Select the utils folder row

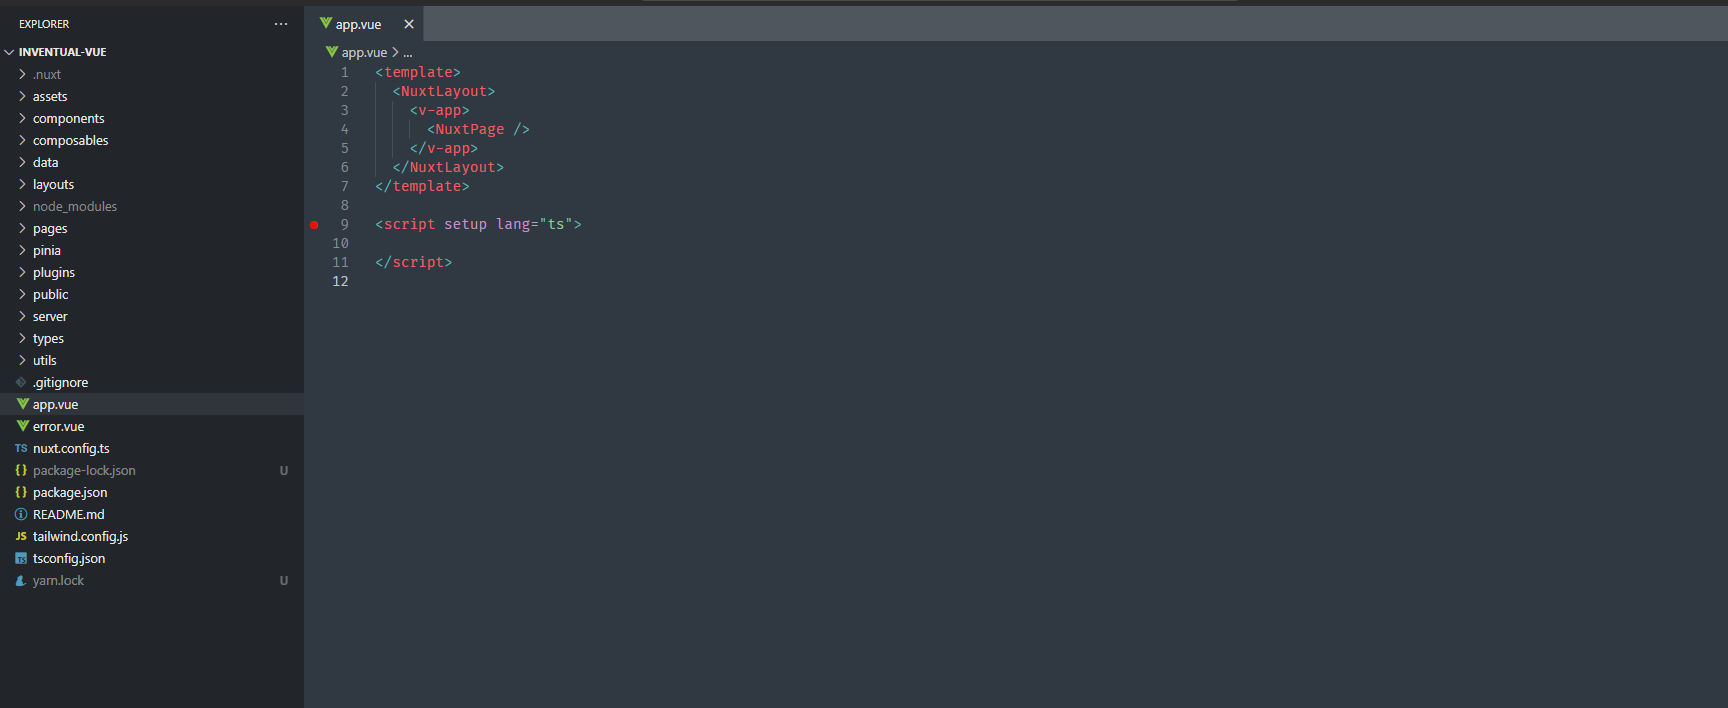coord(152,360)
